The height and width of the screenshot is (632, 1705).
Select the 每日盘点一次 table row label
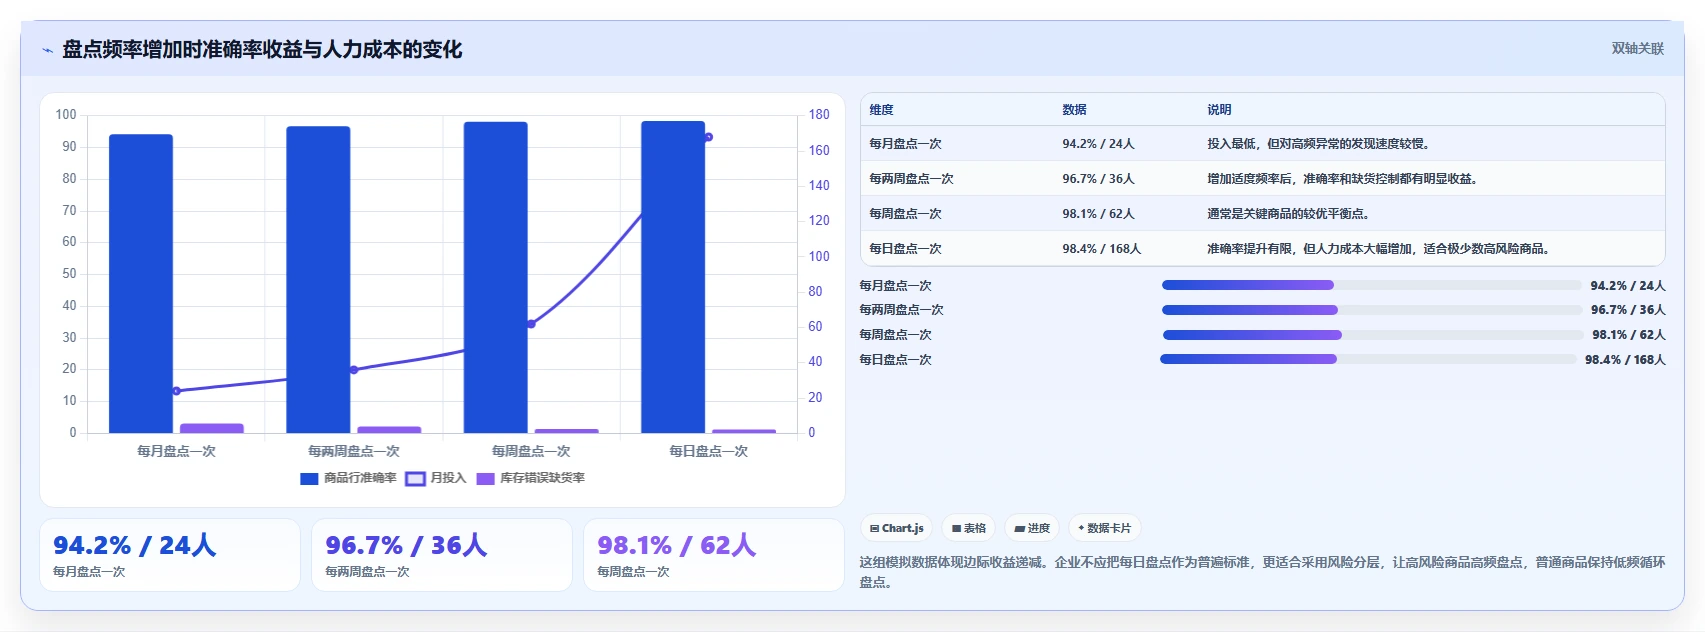[905, 249]
